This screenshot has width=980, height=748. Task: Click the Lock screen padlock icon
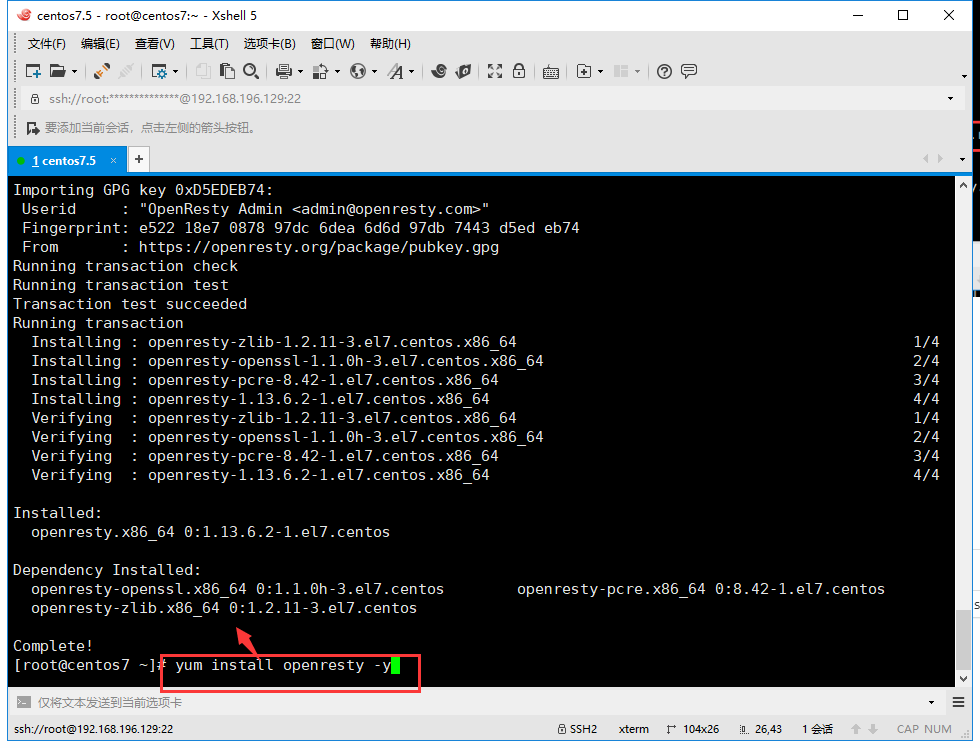point(519,71)
